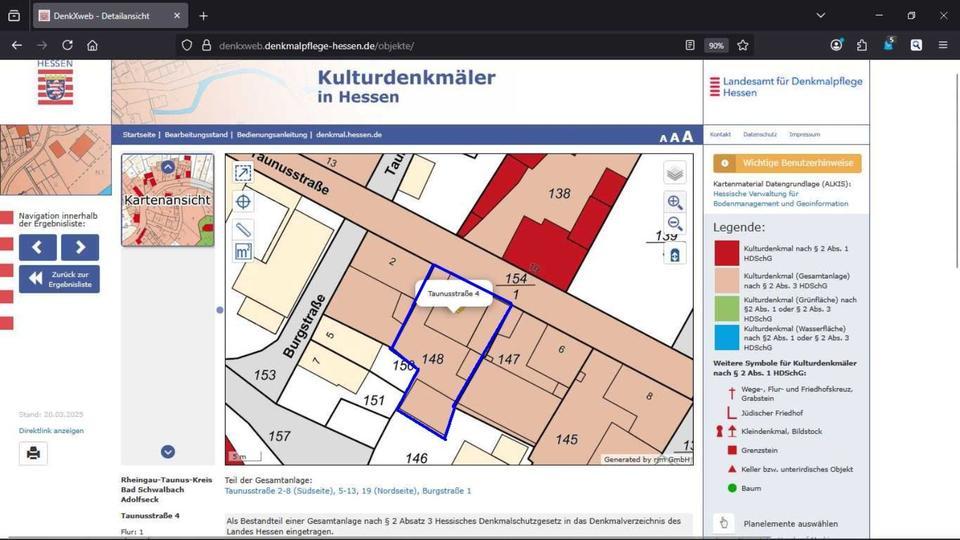Image resolution: width=960 pixels, height=540 pixels.
Task: Open the Bearbeitungsstand menu item
Action: coord(196,134)
